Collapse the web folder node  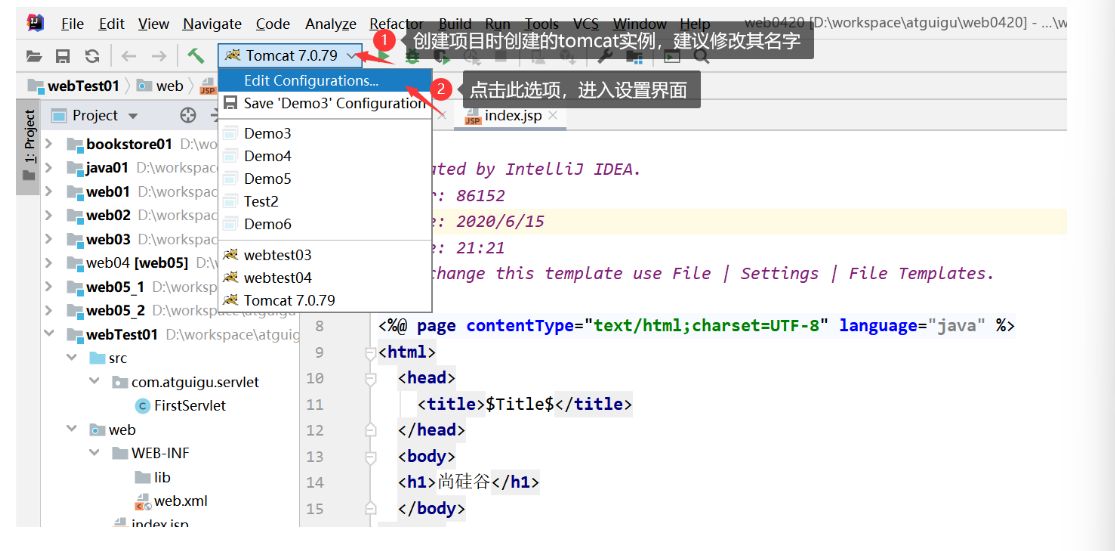tap(72, 429)
